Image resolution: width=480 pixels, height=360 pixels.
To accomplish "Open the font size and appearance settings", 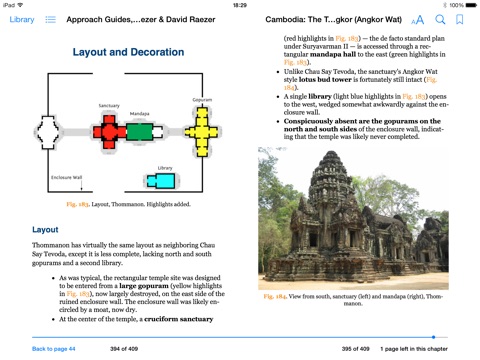I will point(418,20).
